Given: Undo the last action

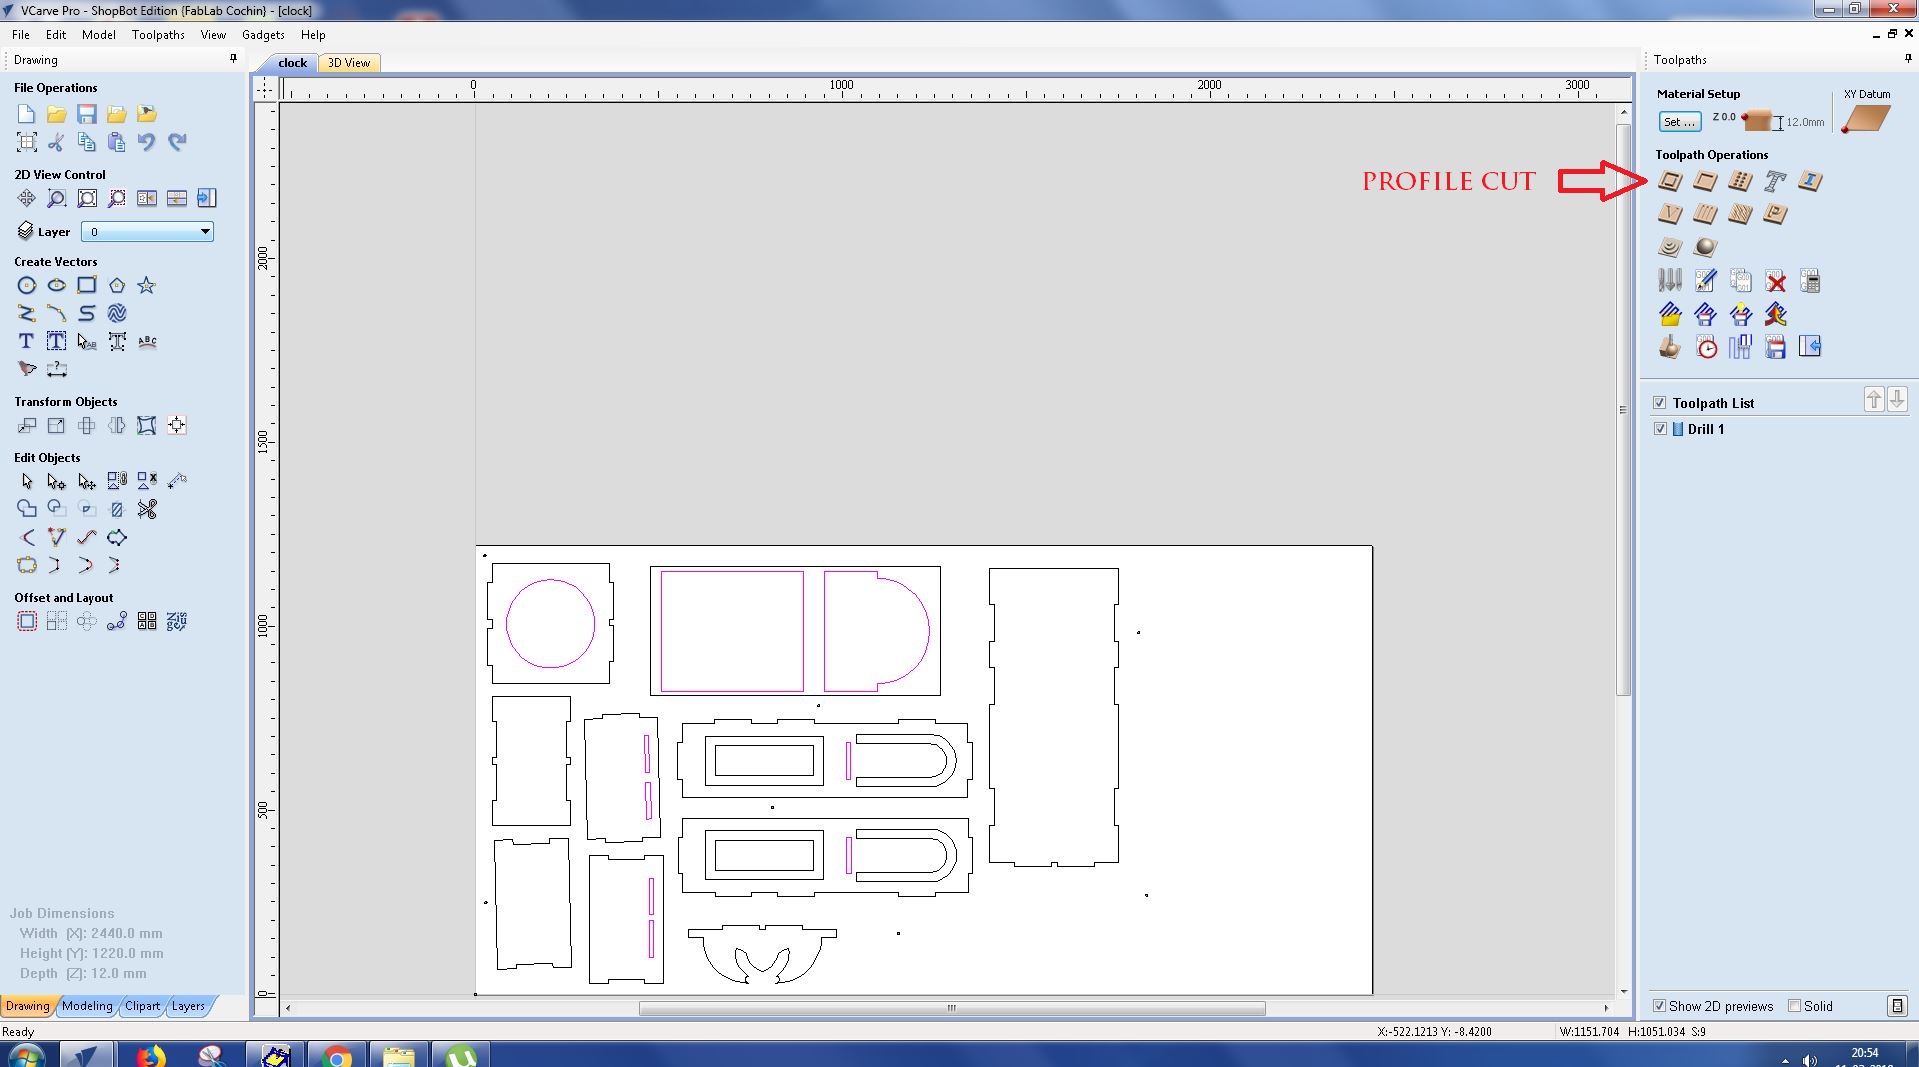Looking at the screenshot, I should [147, 142].
